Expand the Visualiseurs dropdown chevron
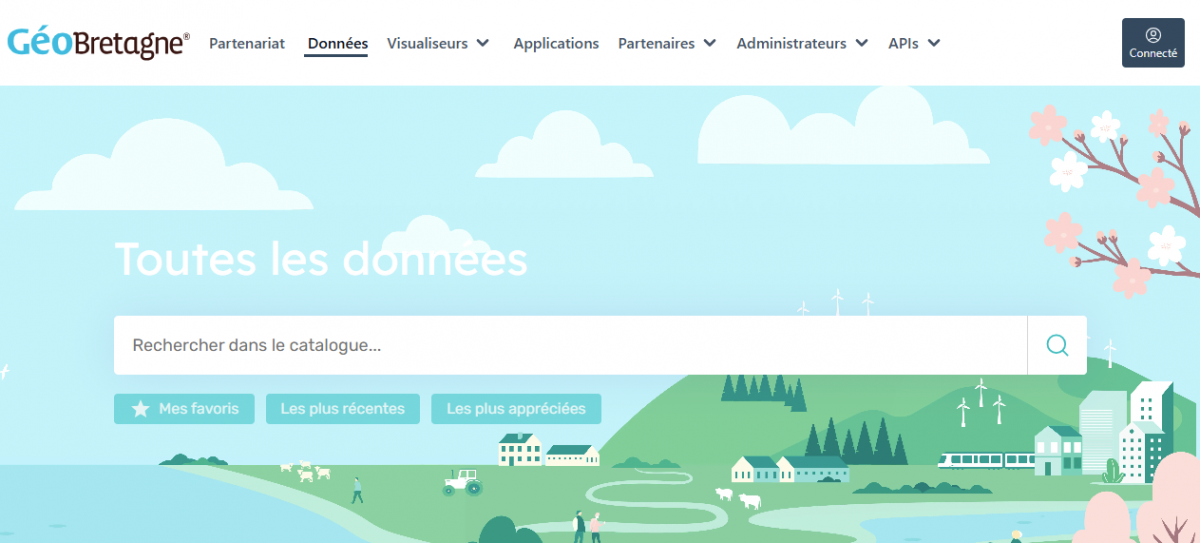 pos(483,43)
